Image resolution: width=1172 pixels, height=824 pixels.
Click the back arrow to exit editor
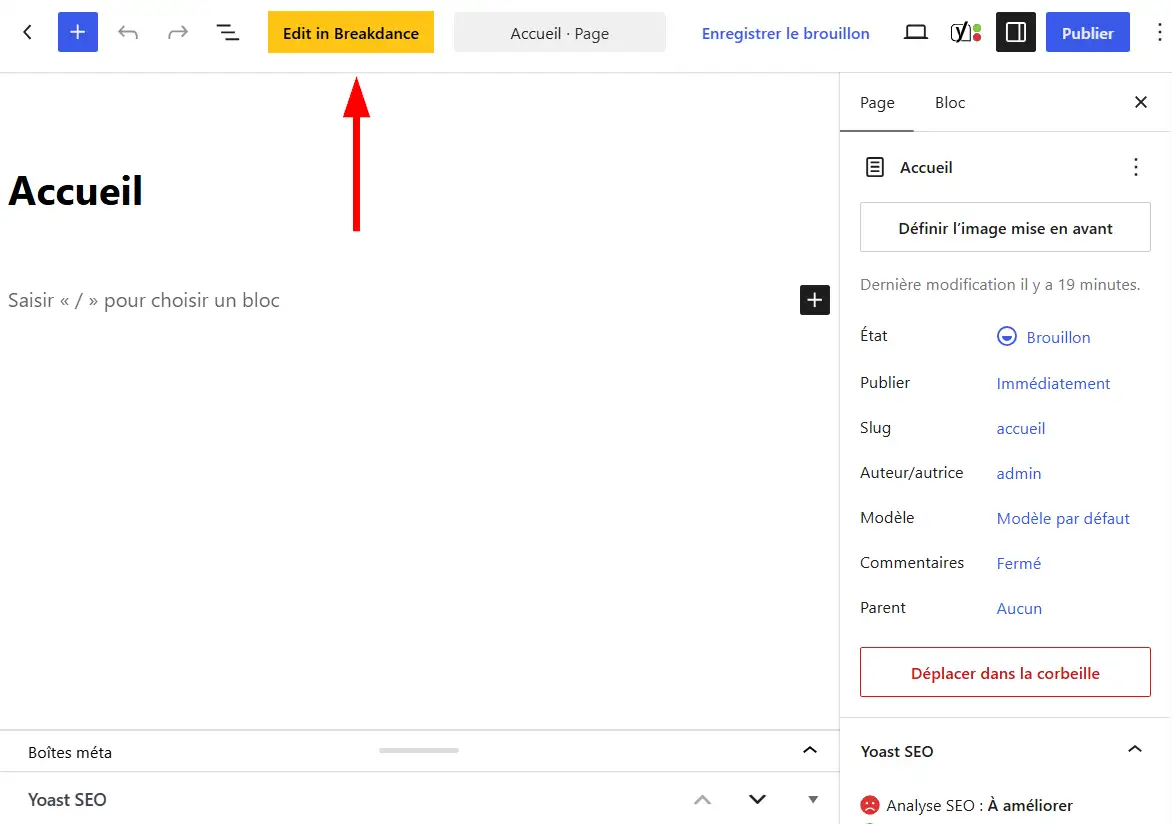click(x=28, y=32)
